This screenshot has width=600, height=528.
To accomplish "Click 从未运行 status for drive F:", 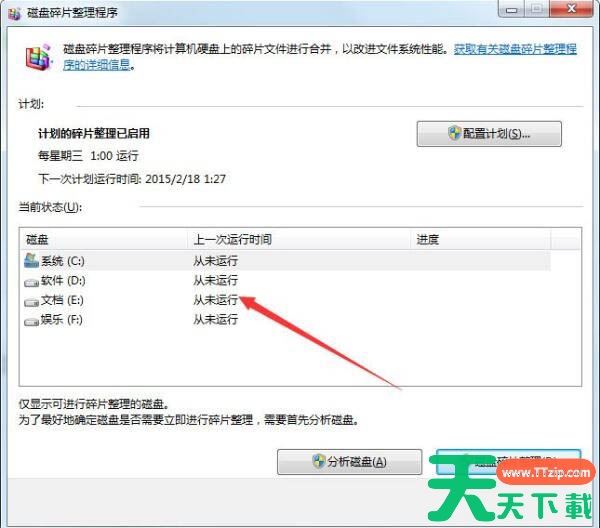I will click(215, 319).
